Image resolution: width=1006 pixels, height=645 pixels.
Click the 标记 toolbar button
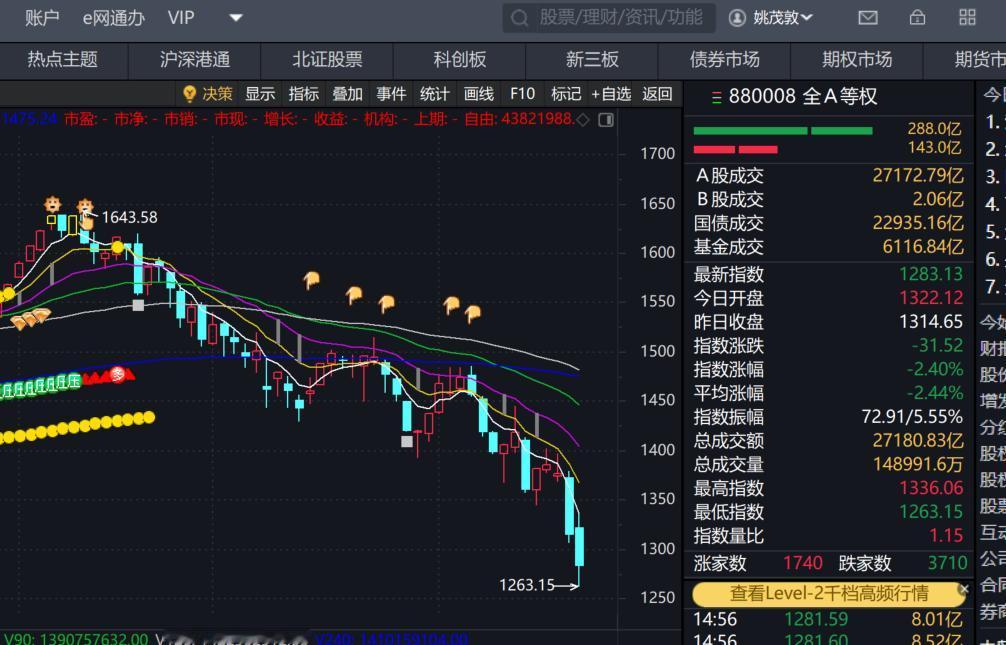[567, 94]
